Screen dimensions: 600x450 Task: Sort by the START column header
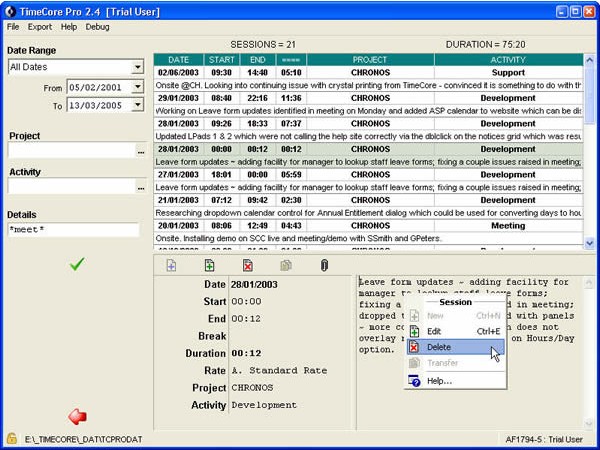[222, 60]
